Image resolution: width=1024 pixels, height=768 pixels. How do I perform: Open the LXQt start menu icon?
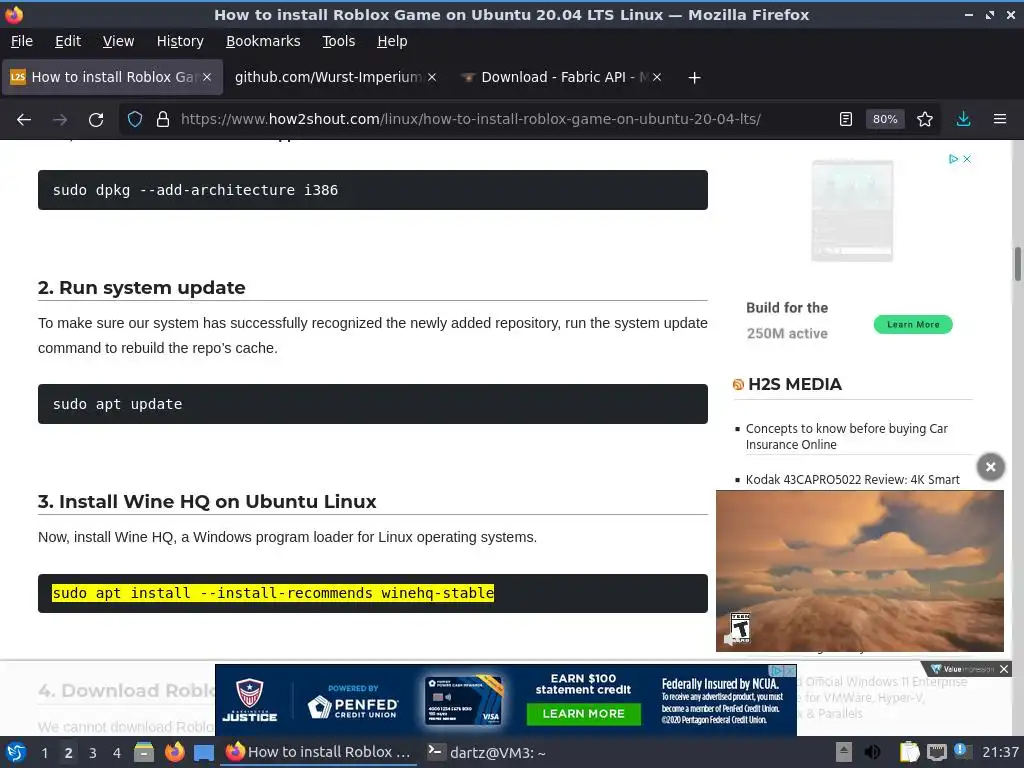[x=16, y=752]
